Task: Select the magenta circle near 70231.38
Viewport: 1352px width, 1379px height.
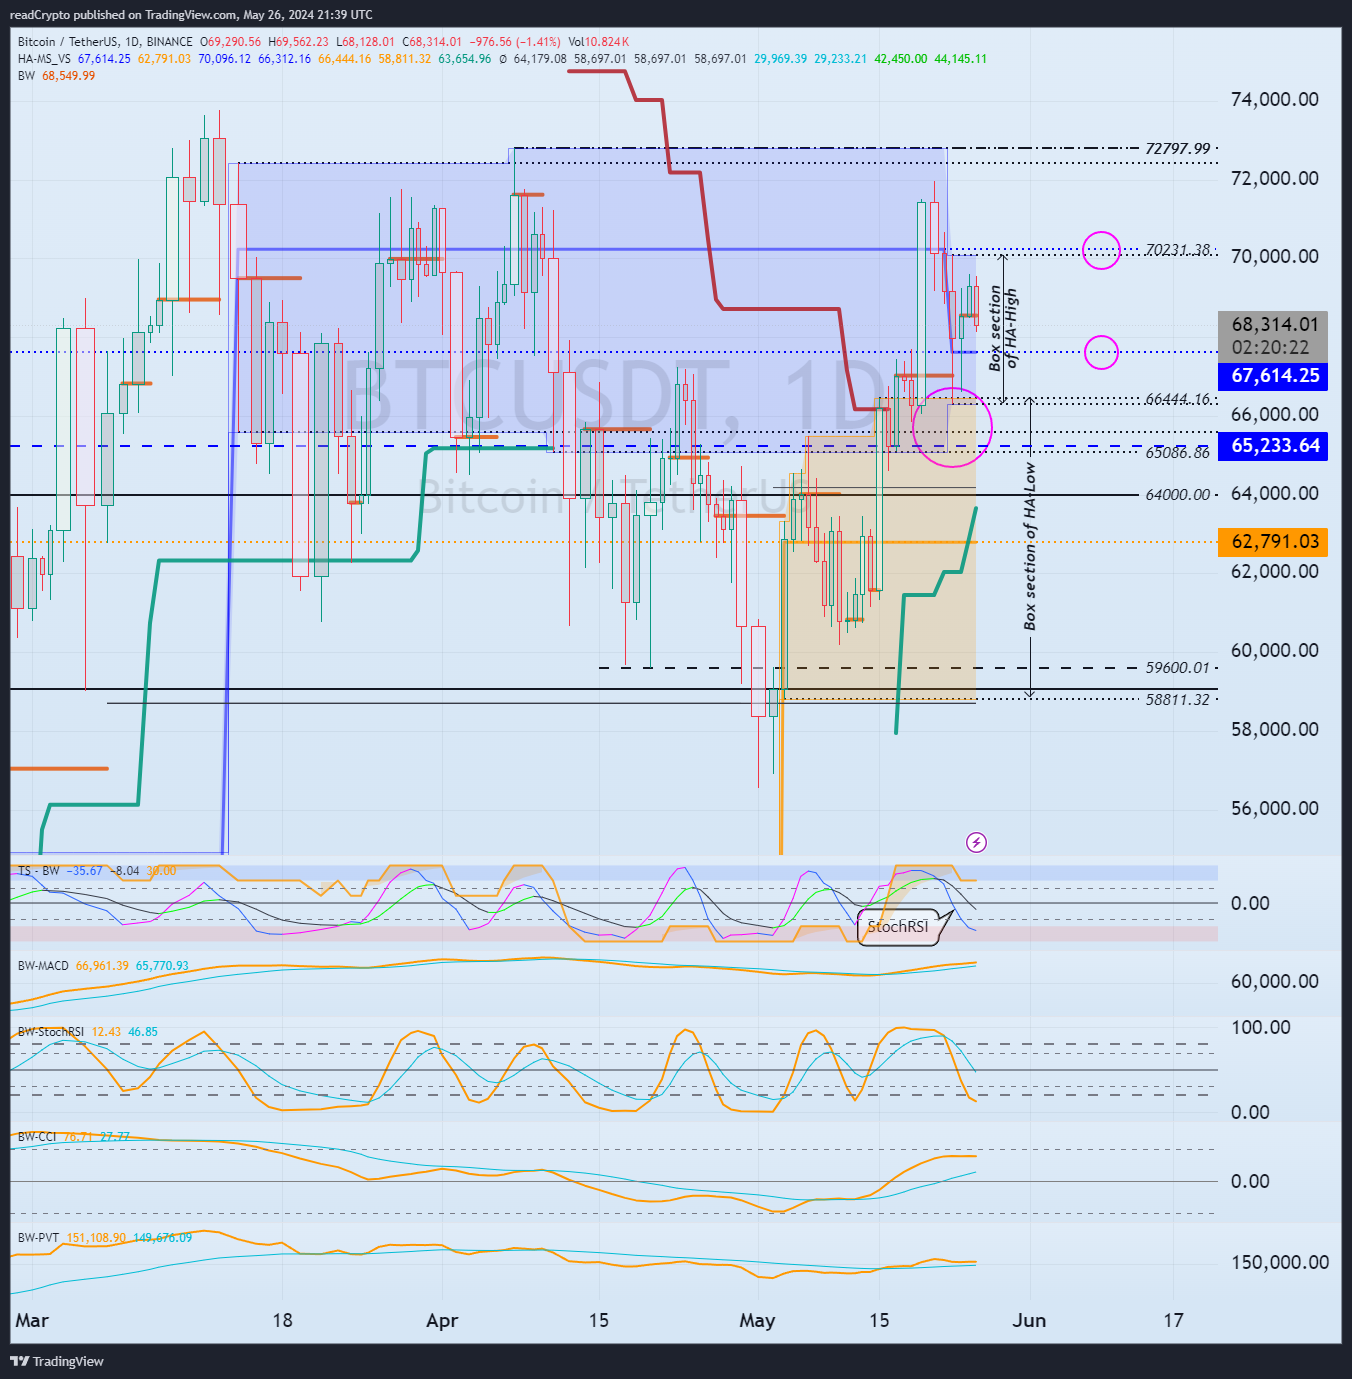Action: [1101, 250]
